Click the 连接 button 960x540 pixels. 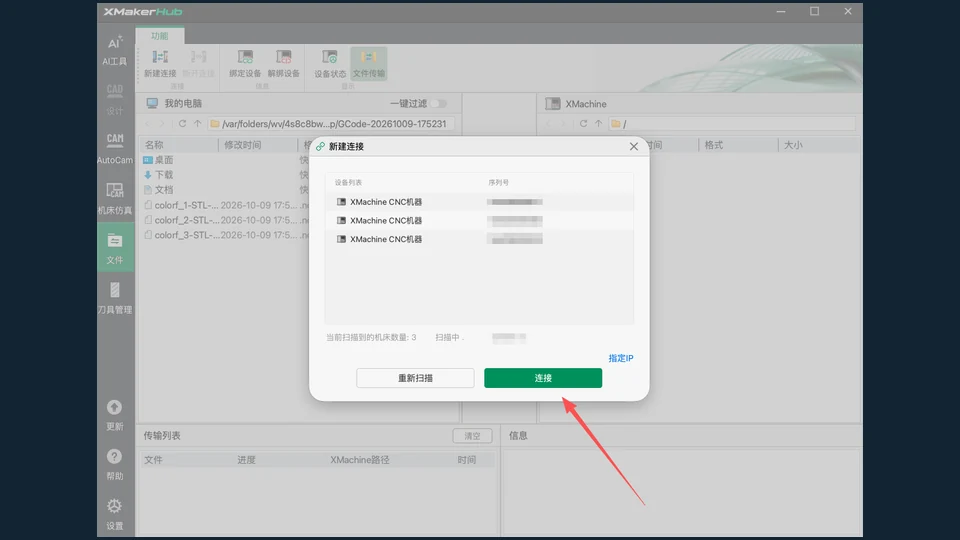click(543, 378)
